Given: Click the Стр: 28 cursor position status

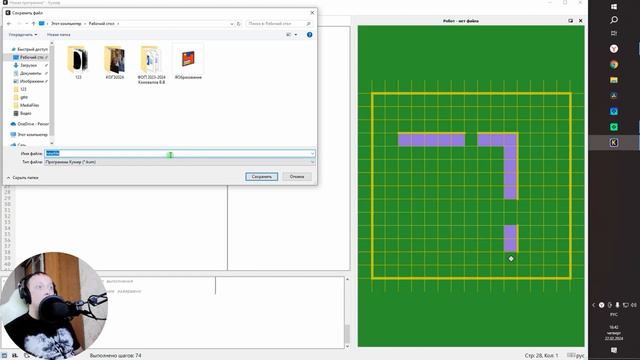Looking at the screenshot, I should pyautogui.click(x=541, y=356).
